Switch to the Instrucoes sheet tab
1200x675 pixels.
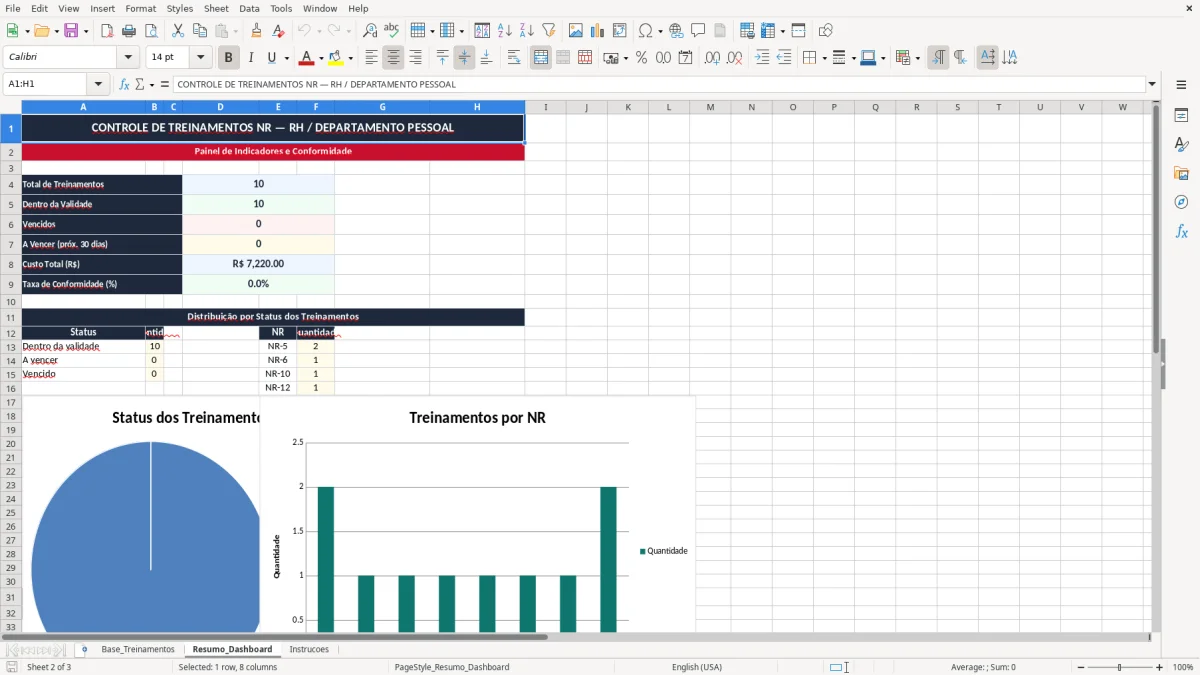(x=309, y=649)
